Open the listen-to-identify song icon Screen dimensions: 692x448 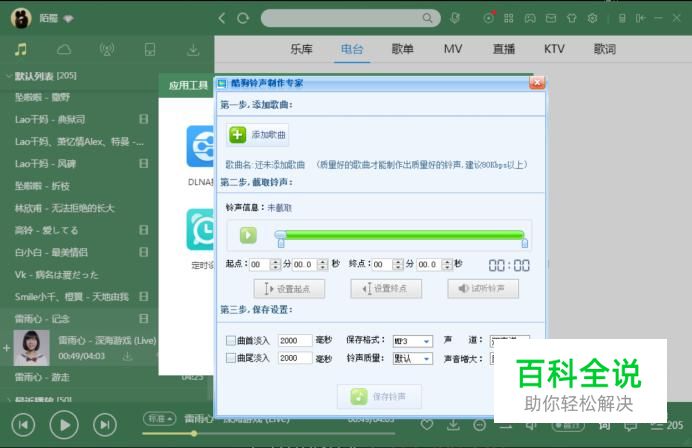[455, 18]
